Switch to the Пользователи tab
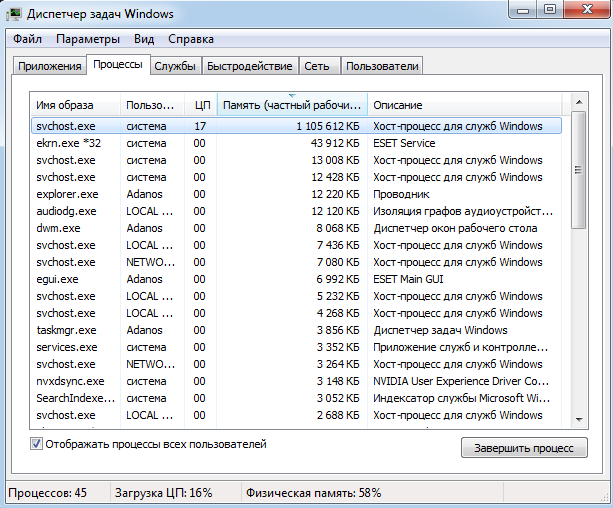The width and height of the screenshot is (613, 508). point(382,66)
